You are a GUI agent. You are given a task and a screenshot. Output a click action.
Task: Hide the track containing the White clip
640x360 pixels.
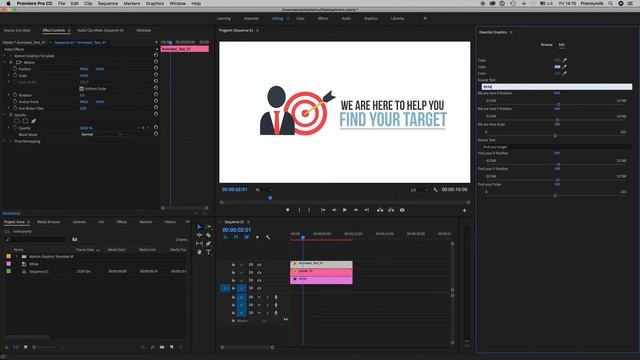(x=259, y=280)
